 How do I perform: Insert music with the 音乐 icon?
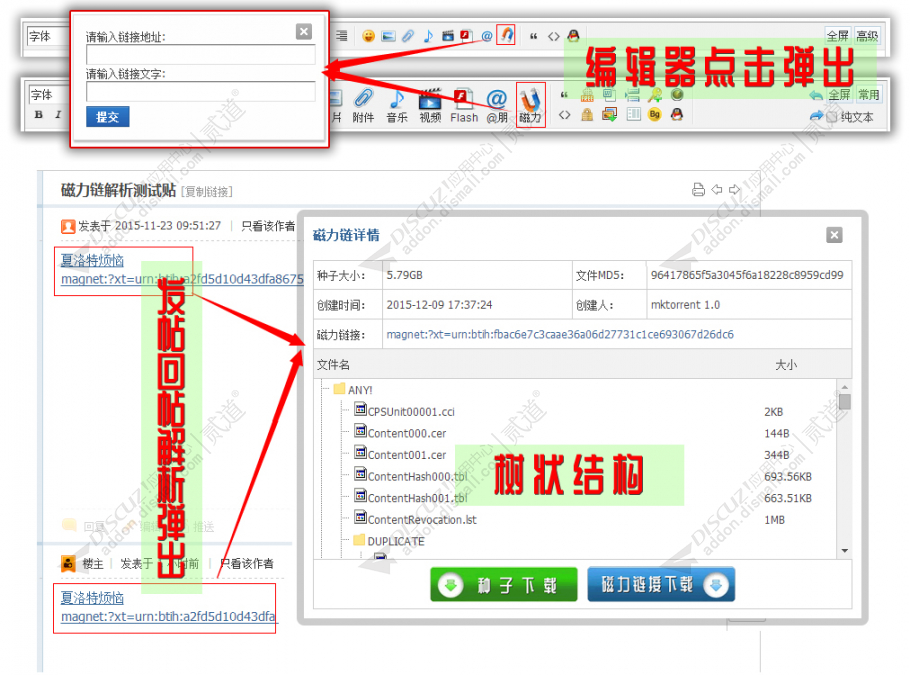[397, 103]
